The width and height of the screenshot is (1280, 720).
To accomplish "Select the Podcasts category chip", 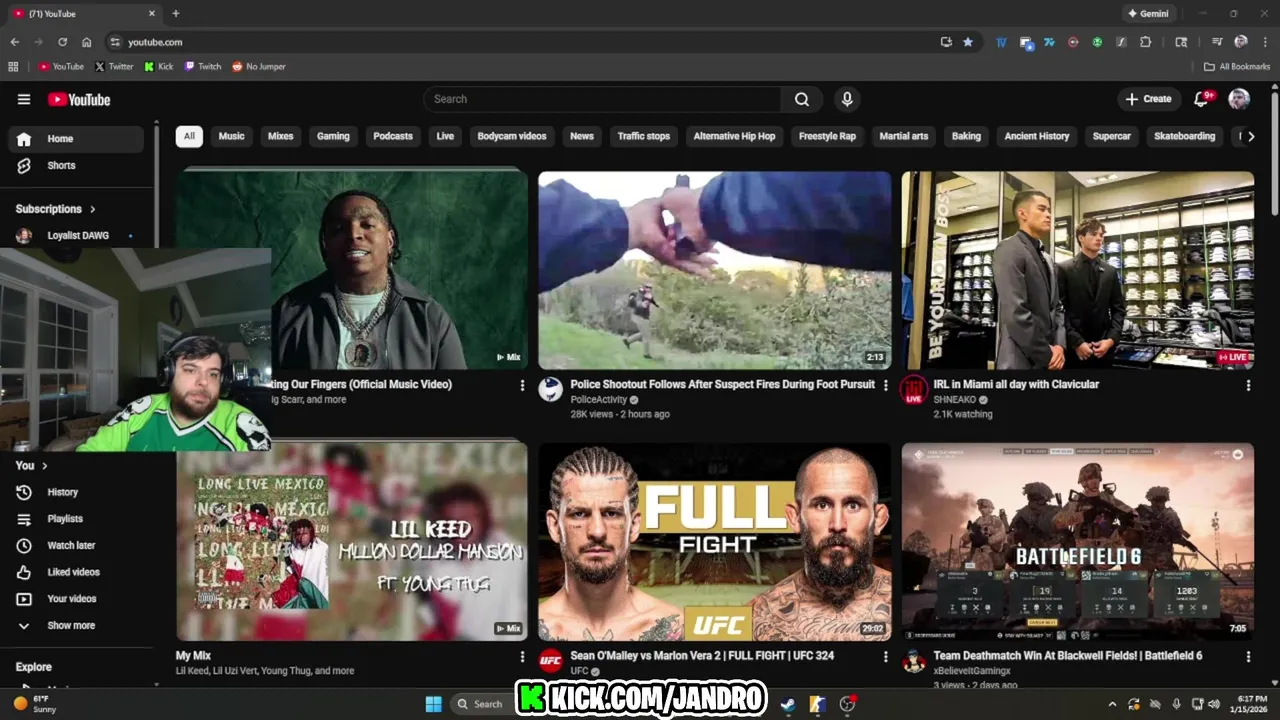I will tap(393, 136).
